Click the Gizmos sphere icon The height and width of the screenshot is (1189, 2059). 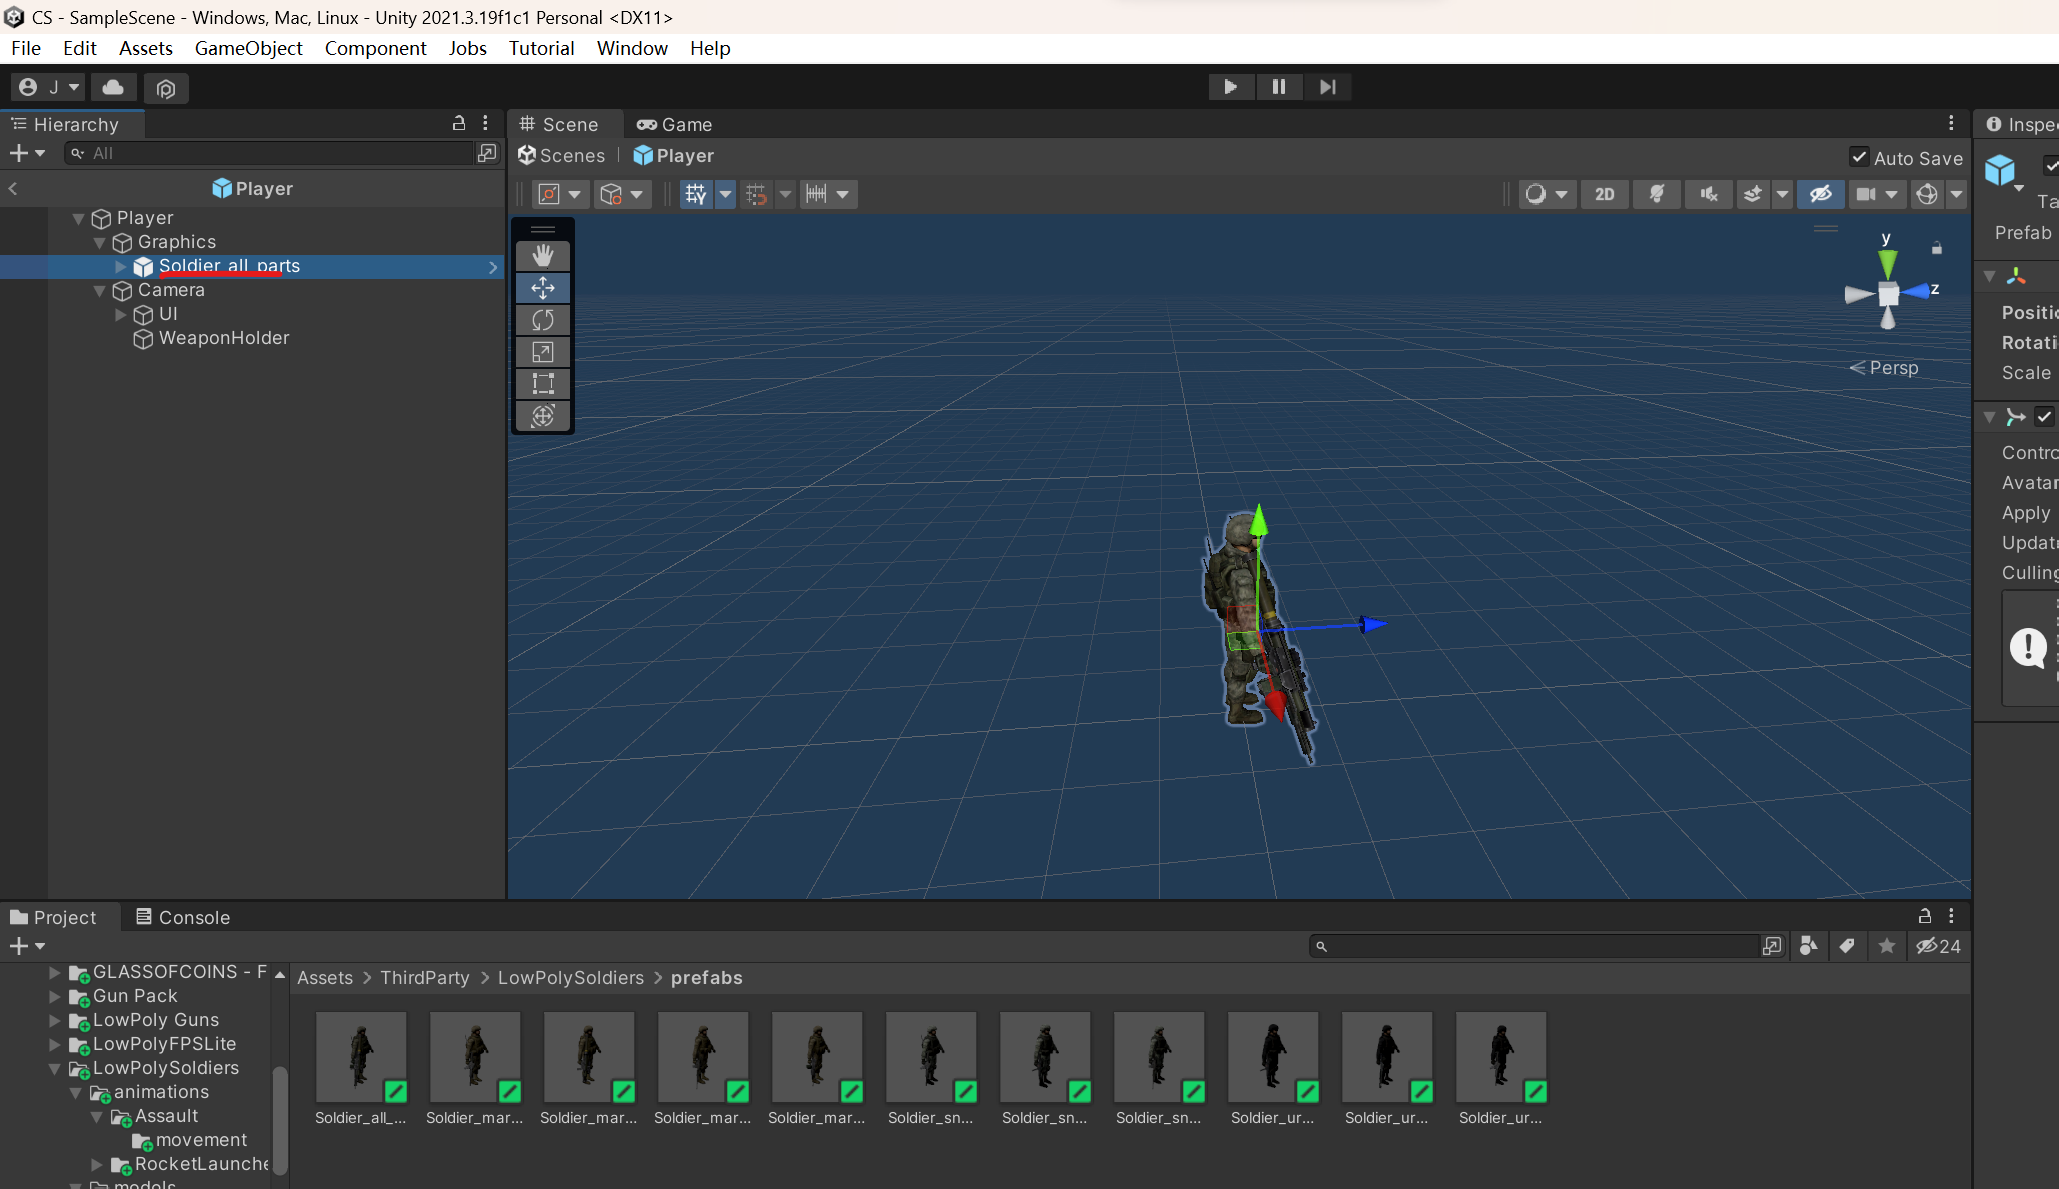coord(1927,194)
